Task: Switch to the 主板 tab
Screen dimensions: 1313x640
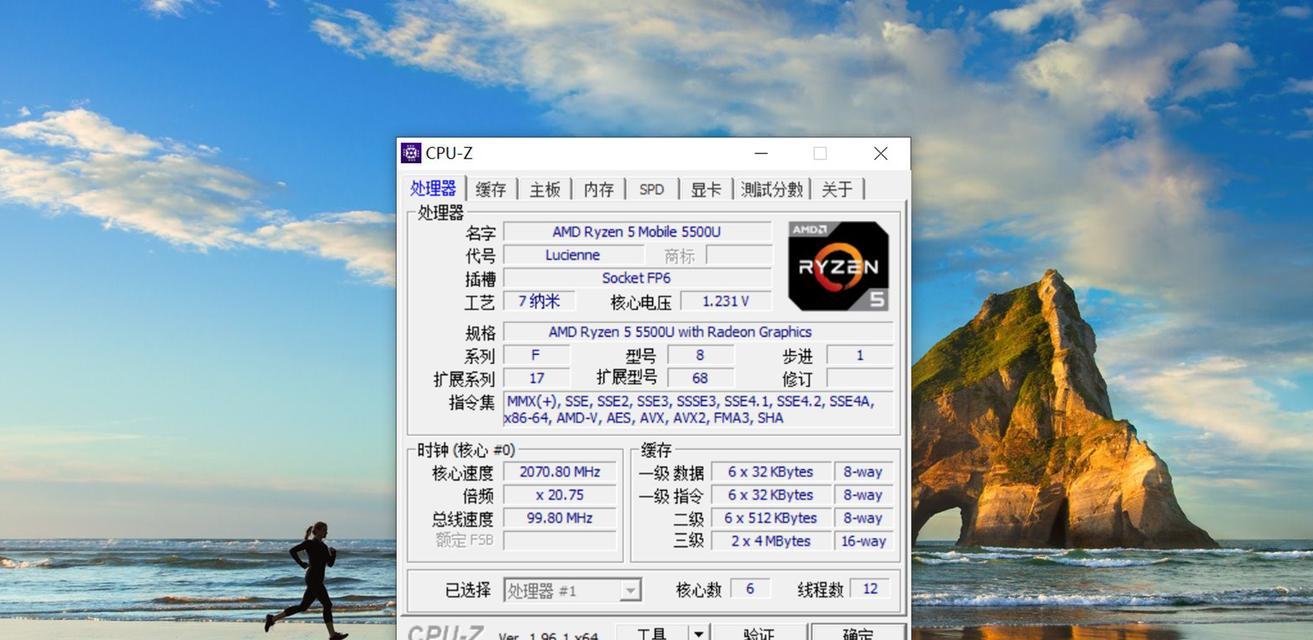Action: (545, 189)
